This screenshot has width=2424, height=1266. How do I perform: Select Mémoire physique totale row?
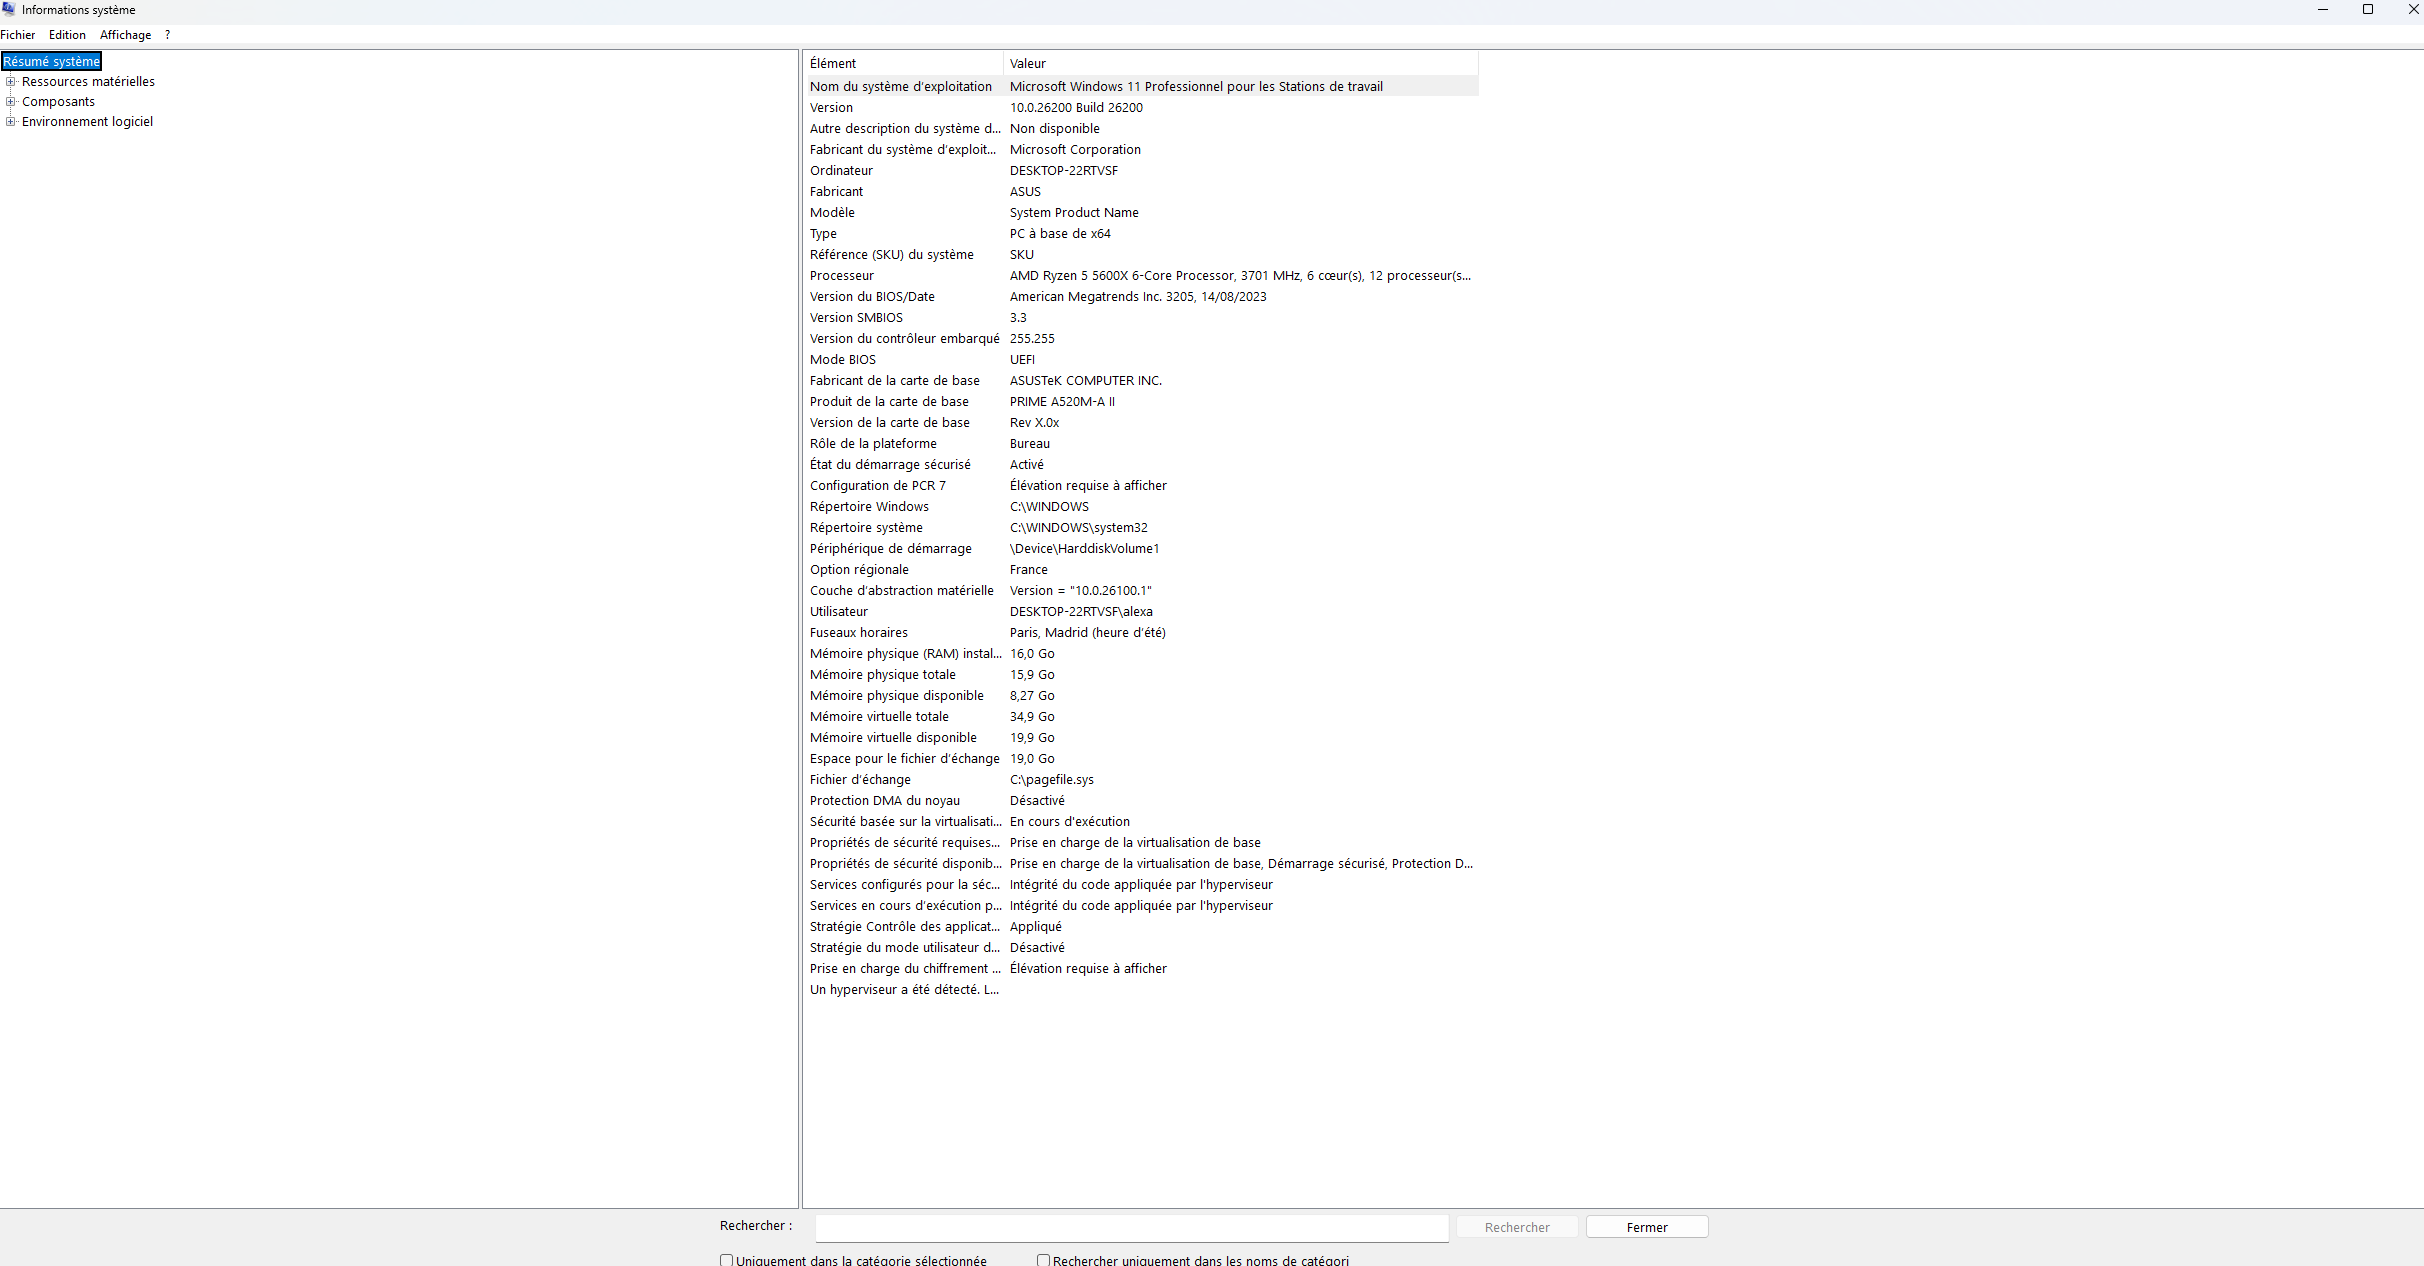pyautogui.click(x=1141, y=675)
